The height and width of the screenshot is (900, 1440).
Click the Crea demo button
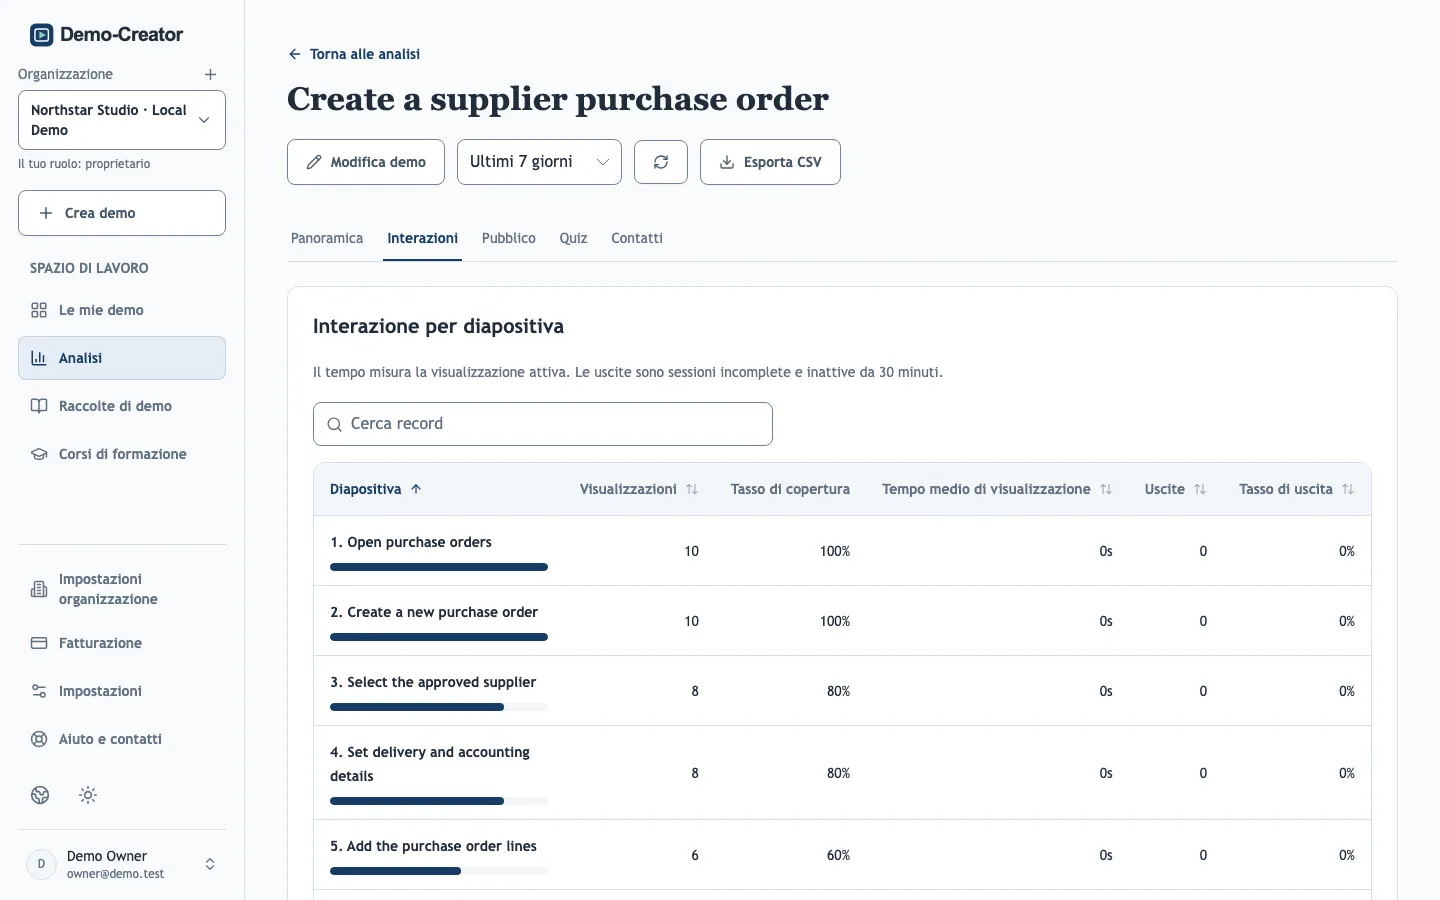tap(122, 213)
